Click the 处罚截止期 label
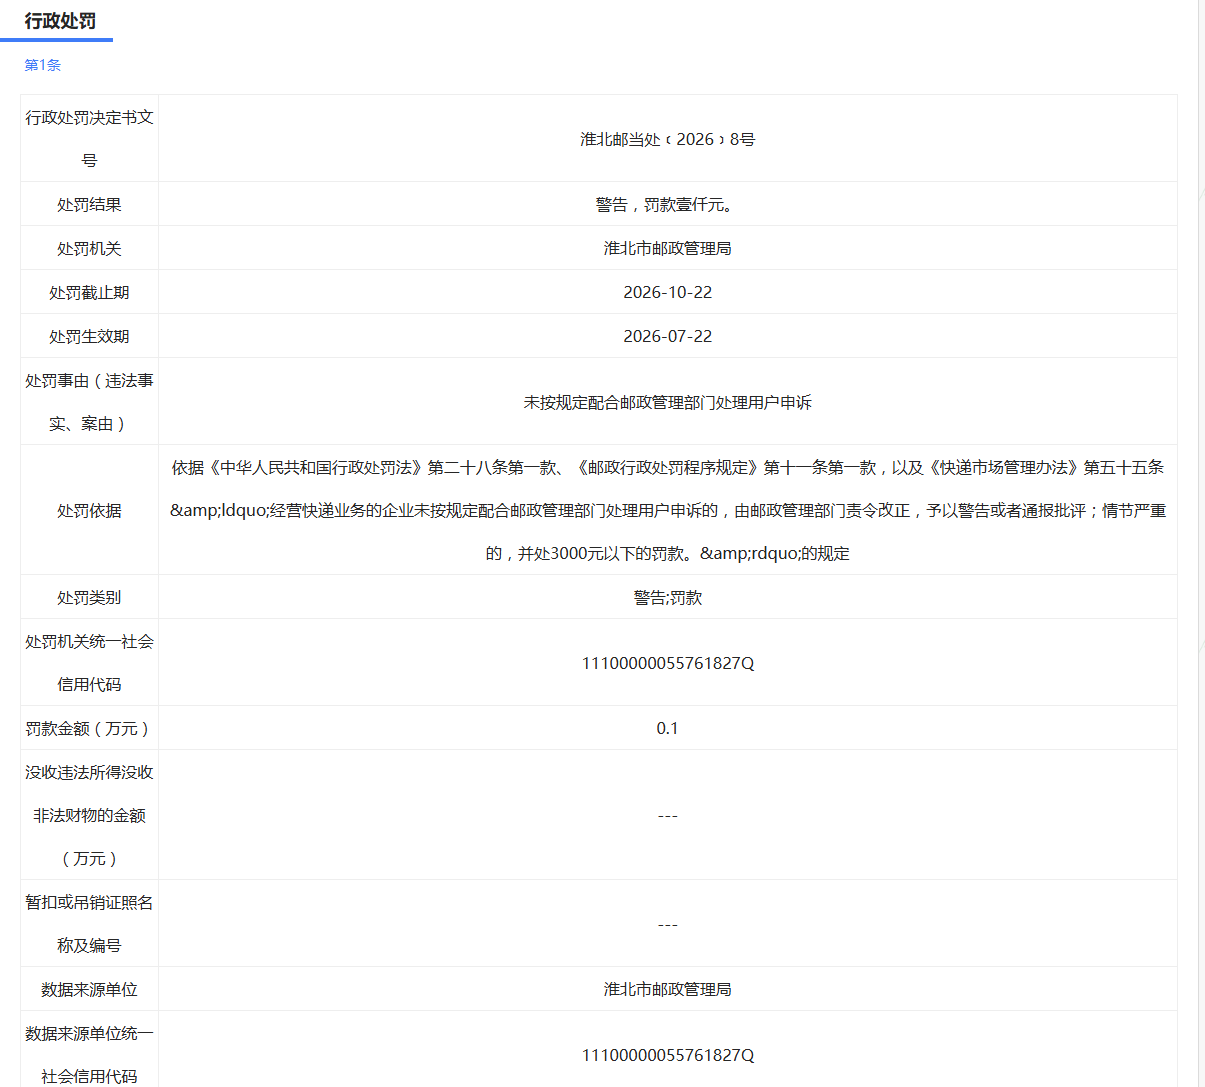 click(x=89, y=292)
